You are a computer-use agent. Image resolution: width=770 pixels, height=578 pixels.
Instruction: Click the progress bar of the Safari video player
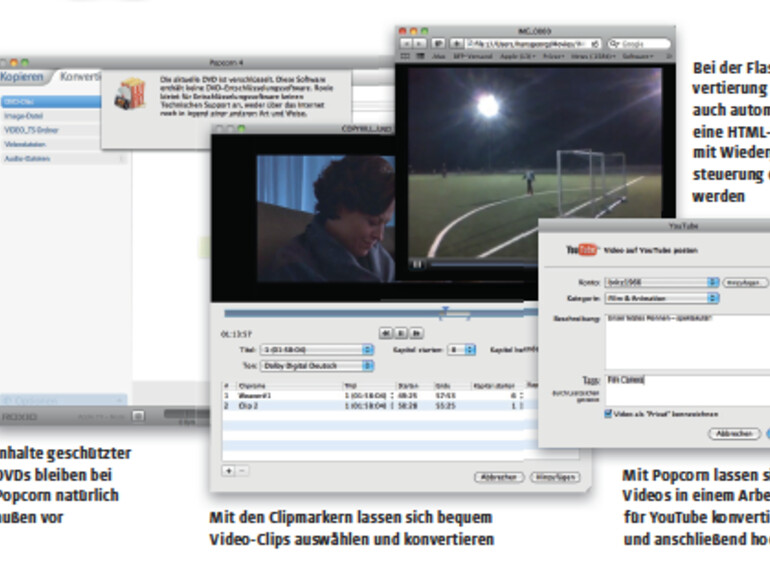click(x=484, y=265)
